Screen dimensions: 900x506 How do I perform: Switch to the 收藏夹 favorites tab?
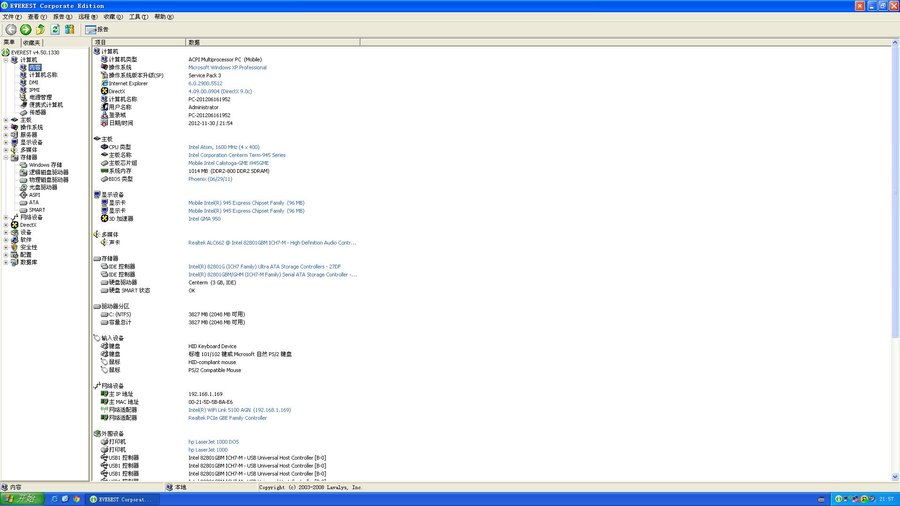click(x=31, y=43)
